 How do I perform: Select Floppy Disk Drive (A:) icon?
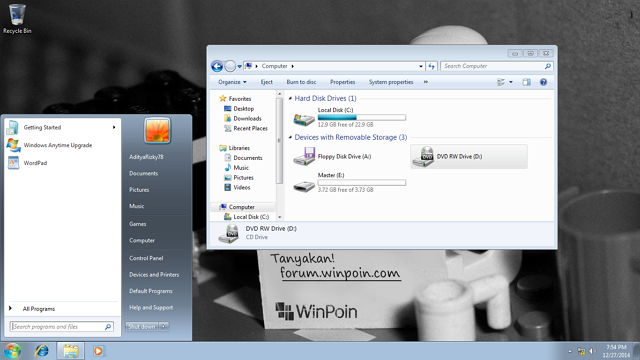click(x=304, y=156)
